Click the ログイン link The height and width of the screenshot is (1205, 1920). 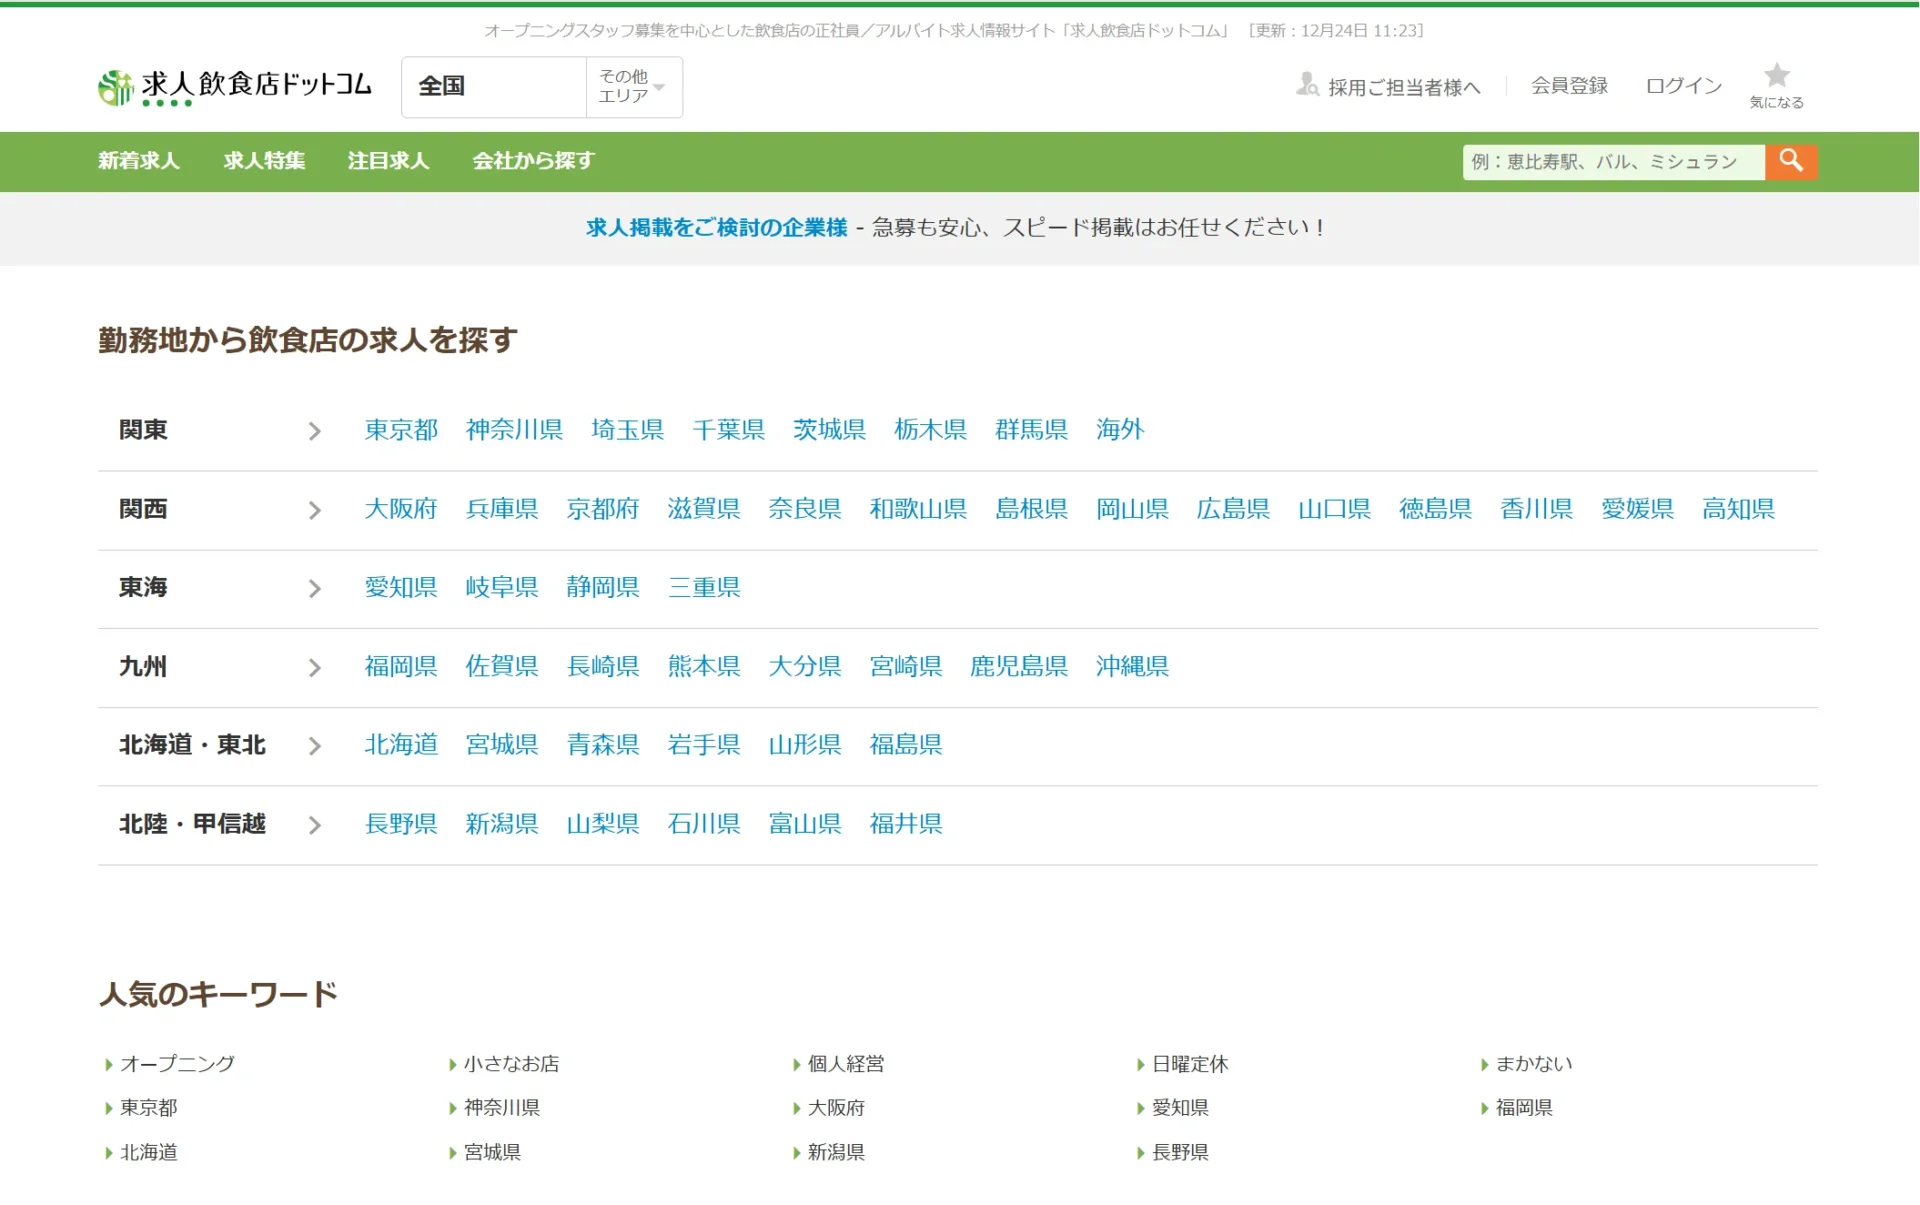(1683, 86)
